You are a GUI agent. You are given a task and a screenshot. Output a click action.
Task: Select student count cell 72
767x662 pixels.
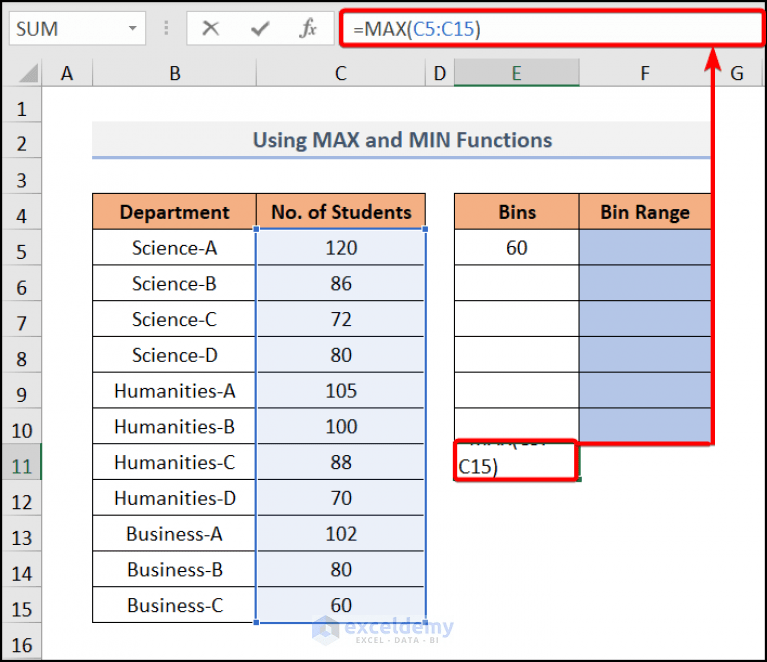(341, 319)
